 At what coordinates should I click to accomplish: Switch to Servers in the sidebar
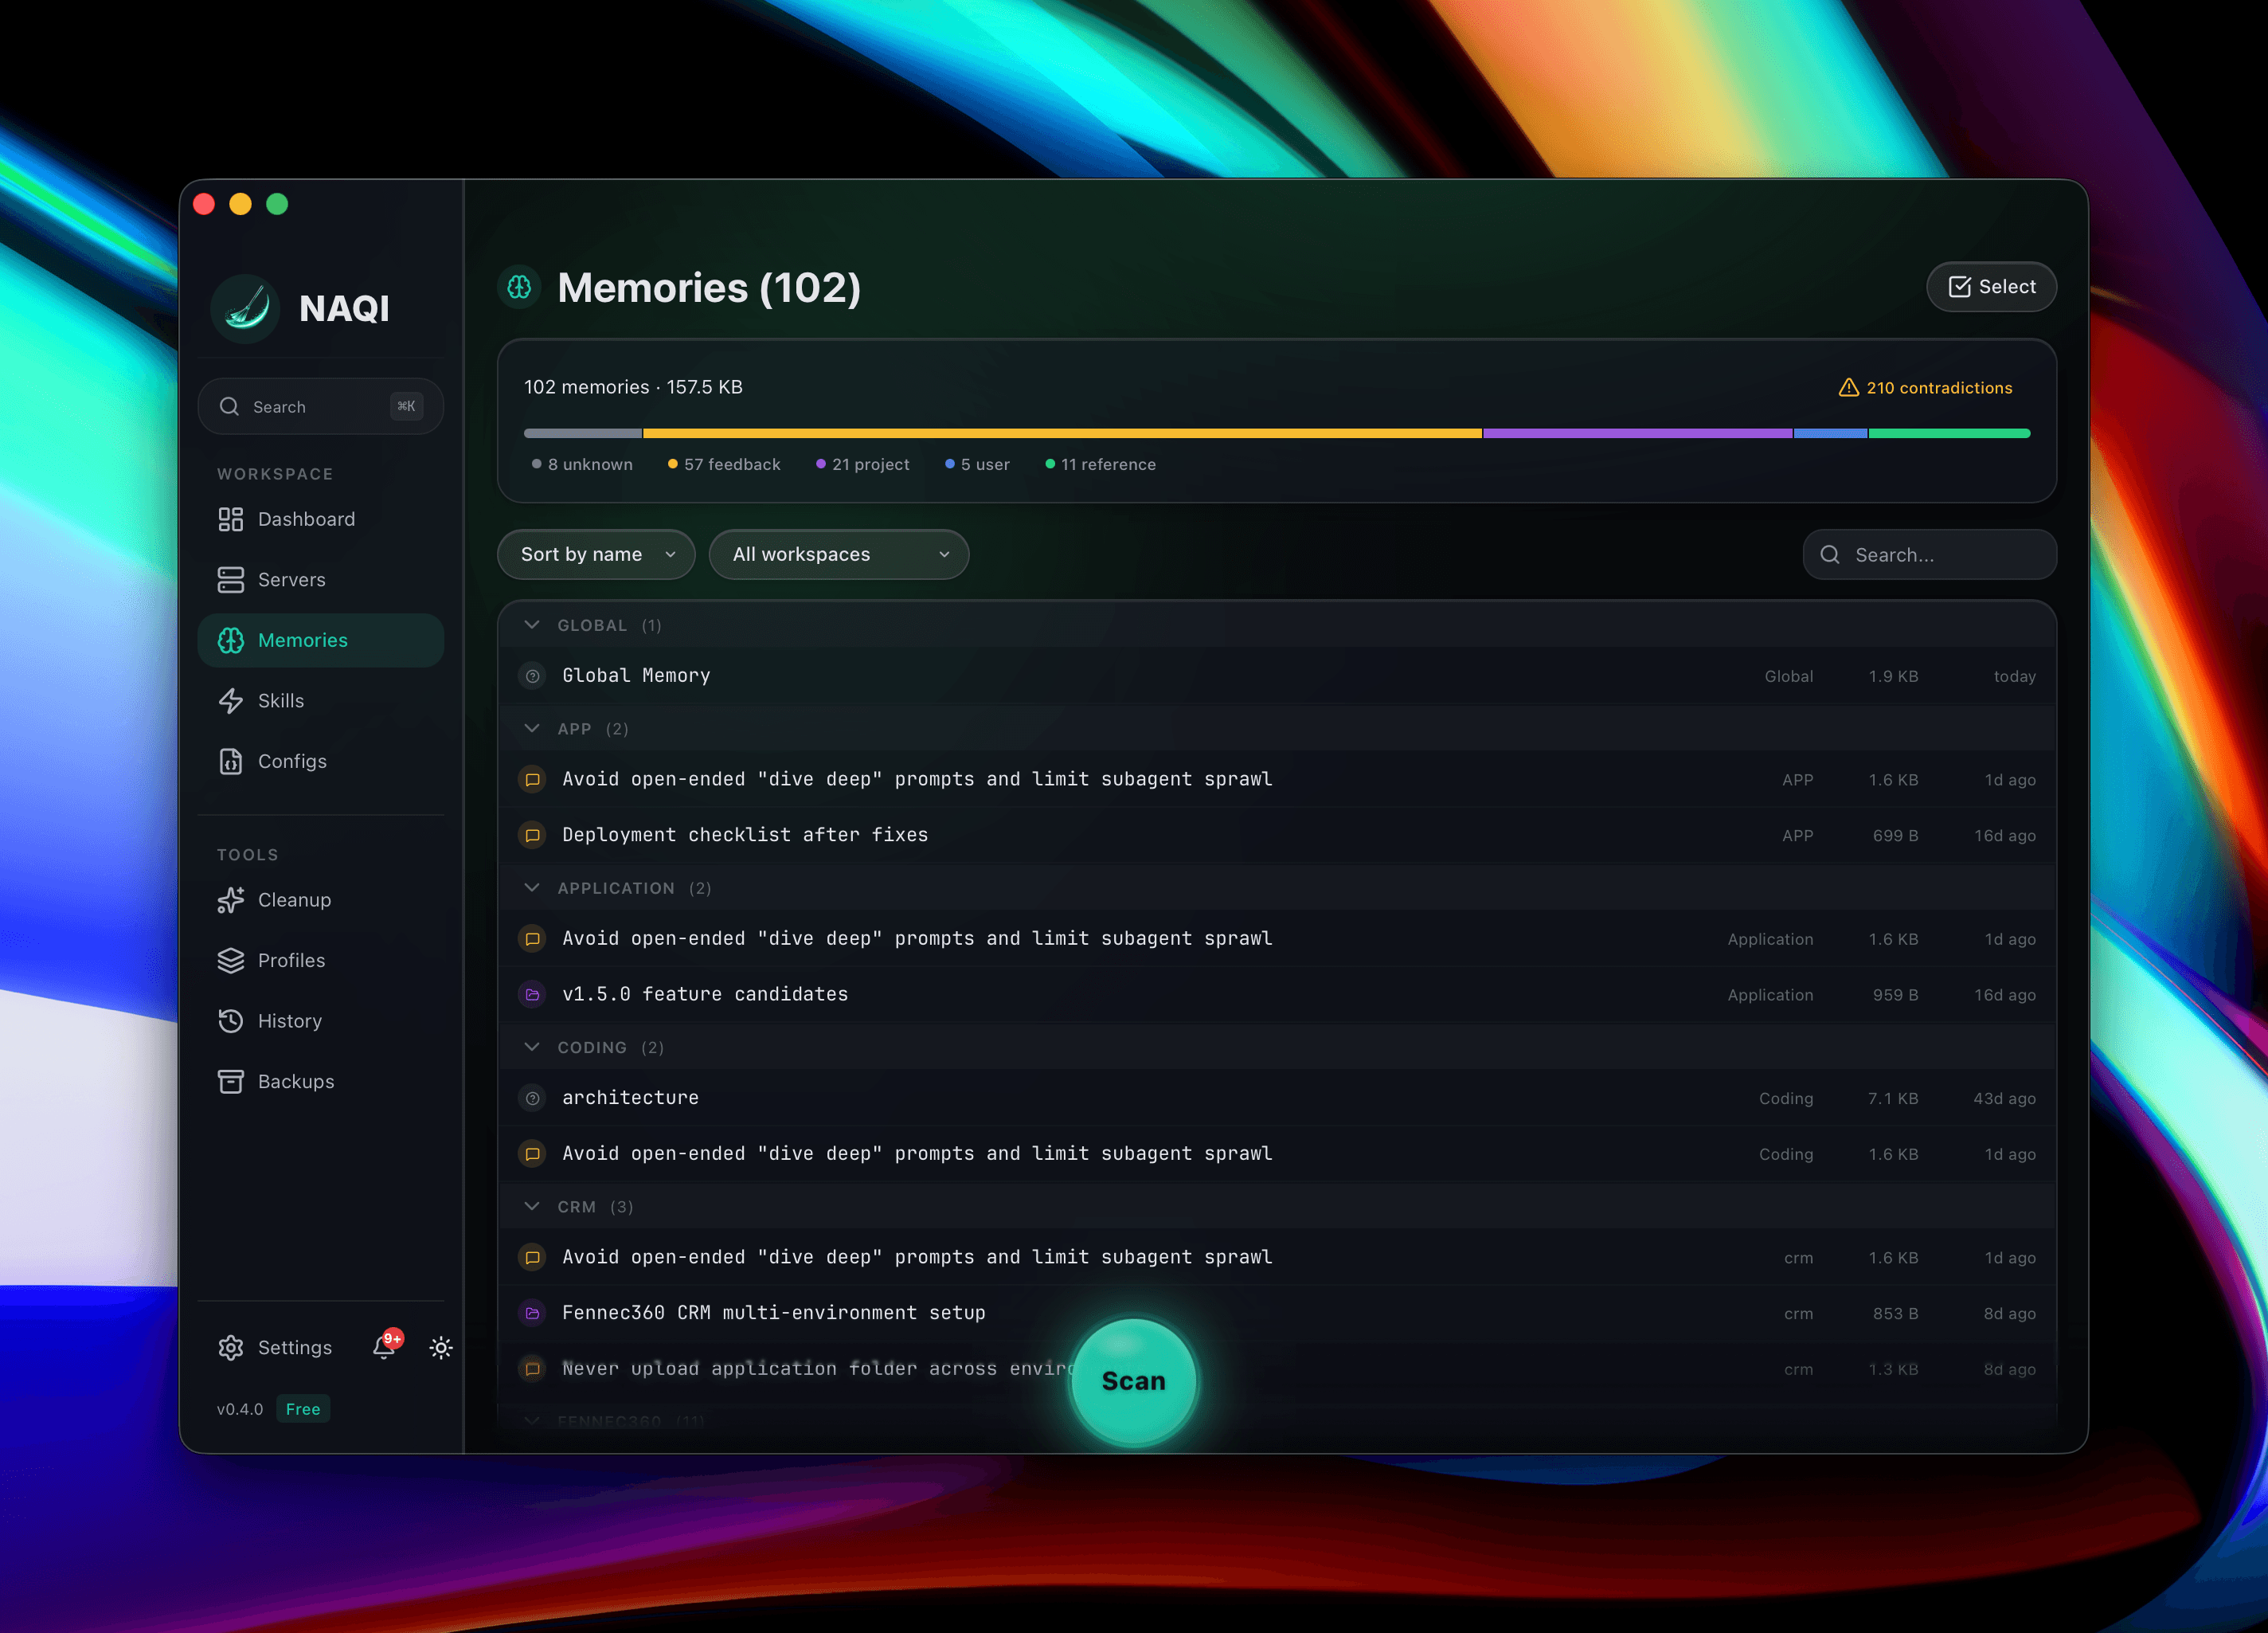(x=231, y=579)
